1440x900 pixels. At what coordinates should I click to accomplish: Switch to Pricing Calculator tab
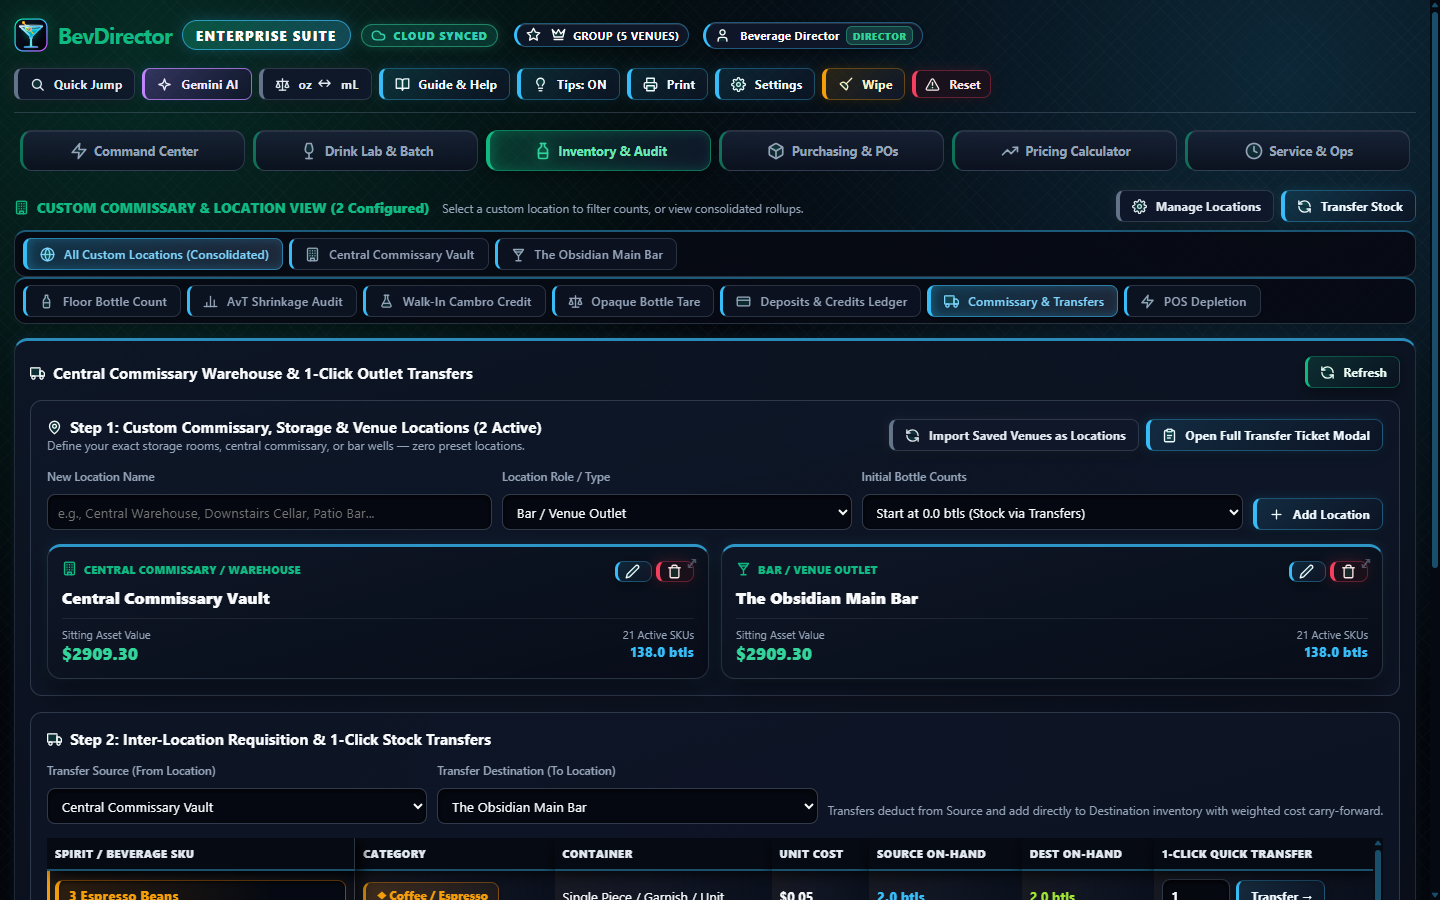point(1065,151)
